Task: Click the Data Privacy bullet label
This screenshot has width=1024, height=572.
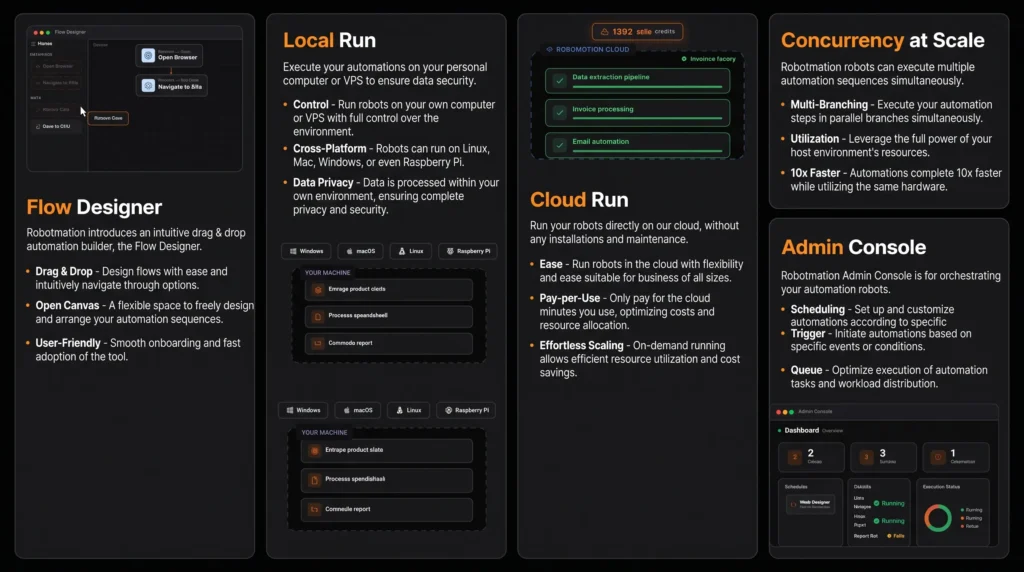Action: [323, 183]
